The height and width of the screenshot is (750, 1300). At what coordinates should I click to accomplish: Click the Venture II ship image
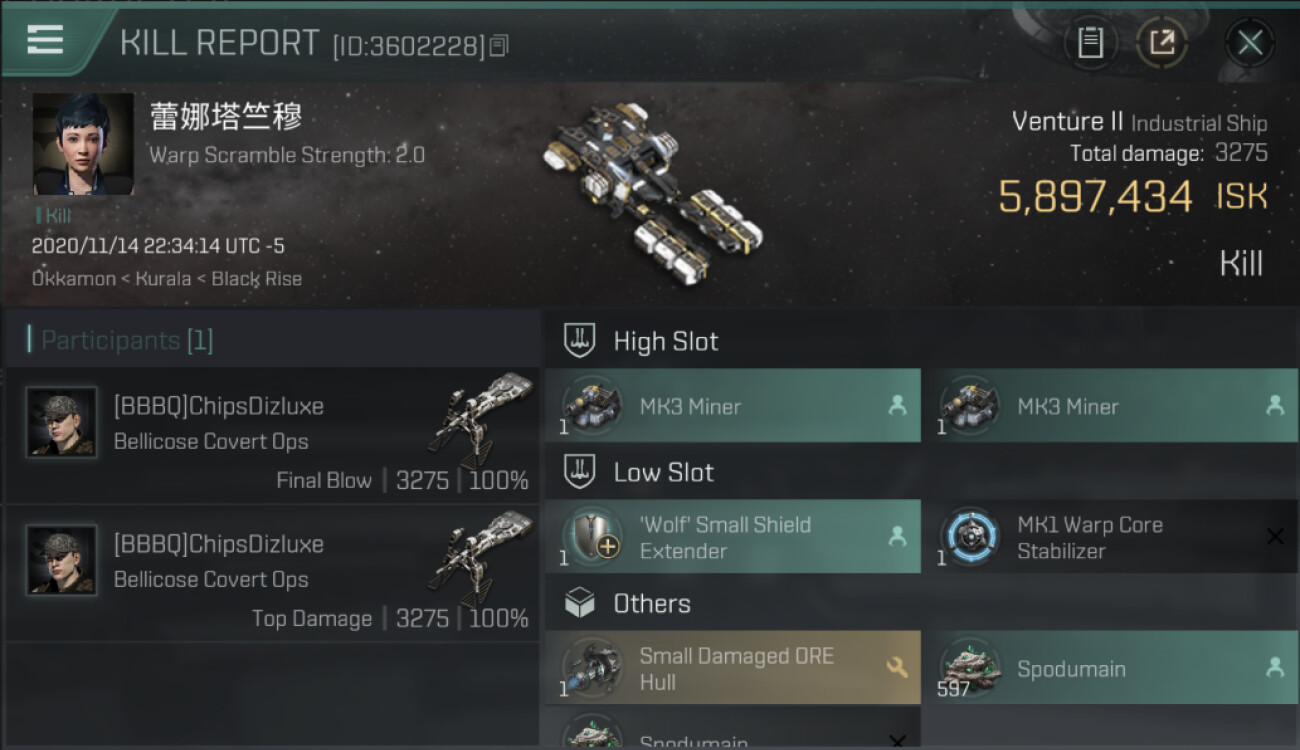(x=652, y=190)
